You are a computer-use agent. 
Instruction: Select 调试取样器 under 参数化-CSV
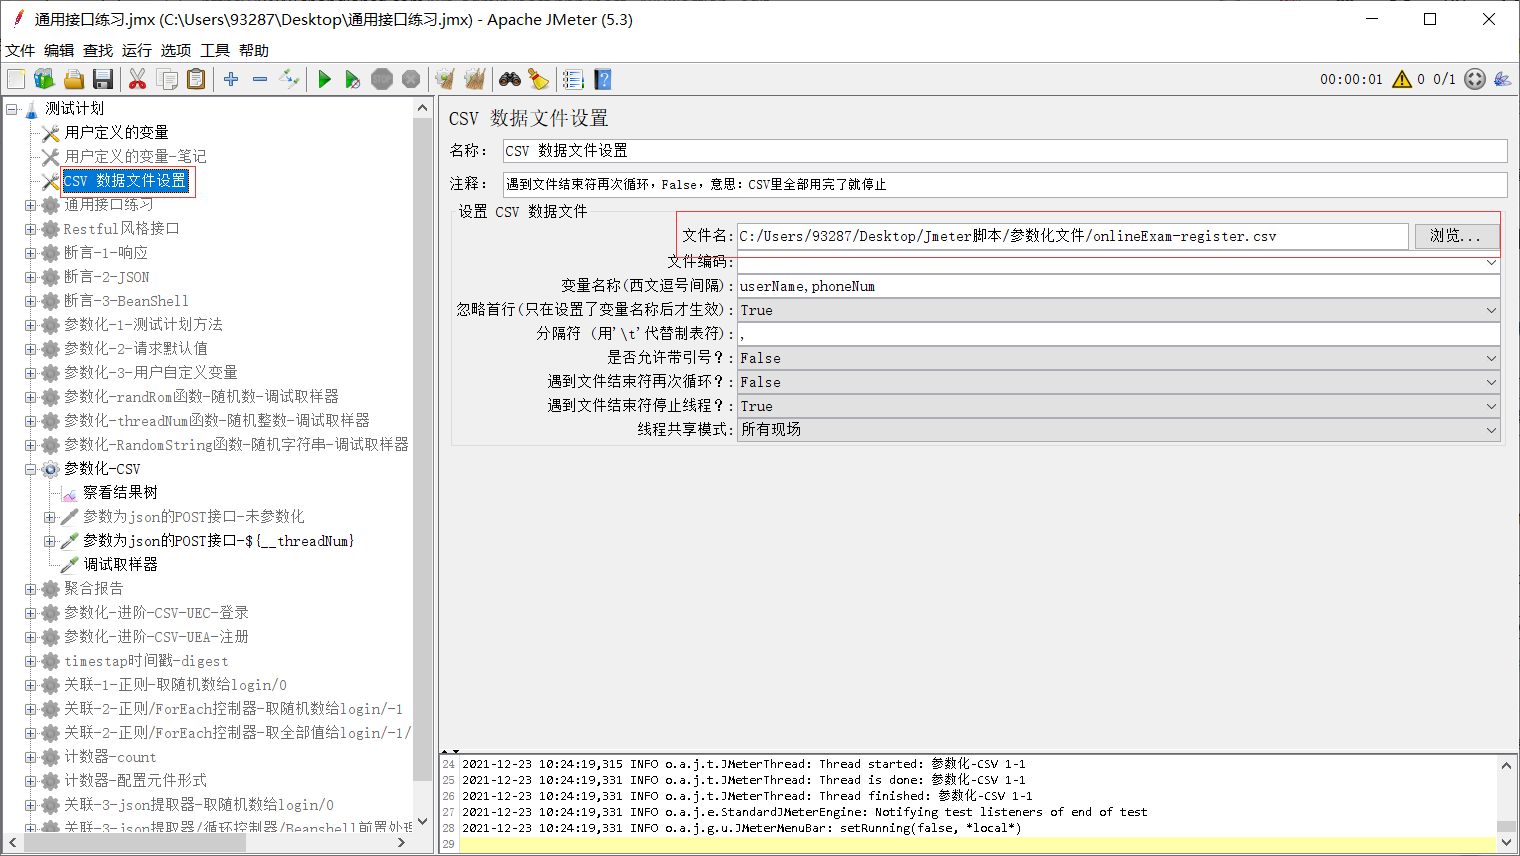[x=120, y=564]
